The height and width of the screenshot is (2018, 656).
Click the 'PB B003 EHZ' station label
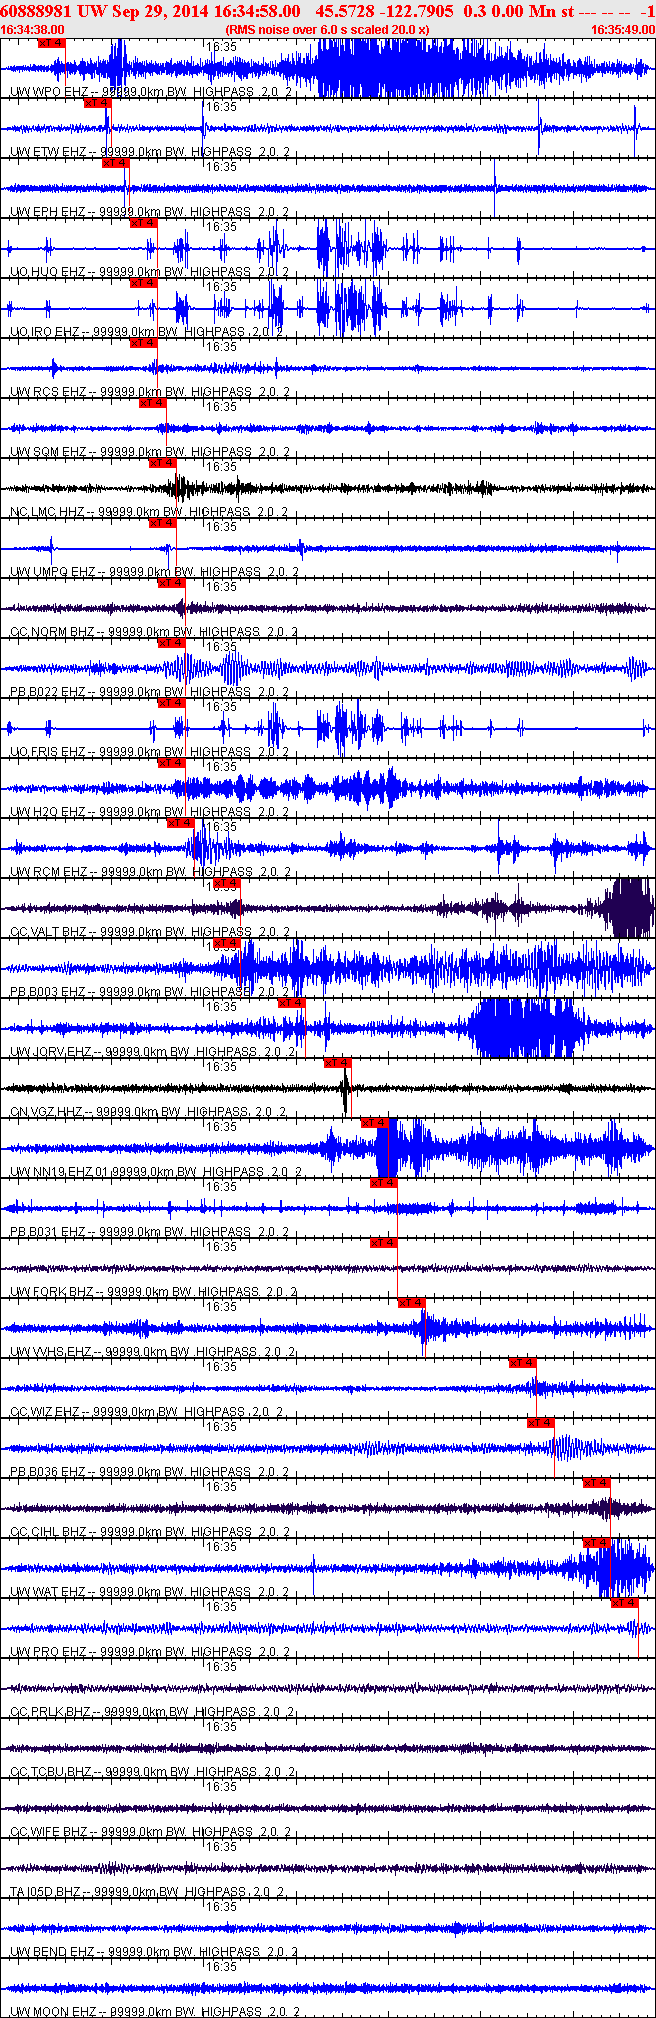point(48,992)
